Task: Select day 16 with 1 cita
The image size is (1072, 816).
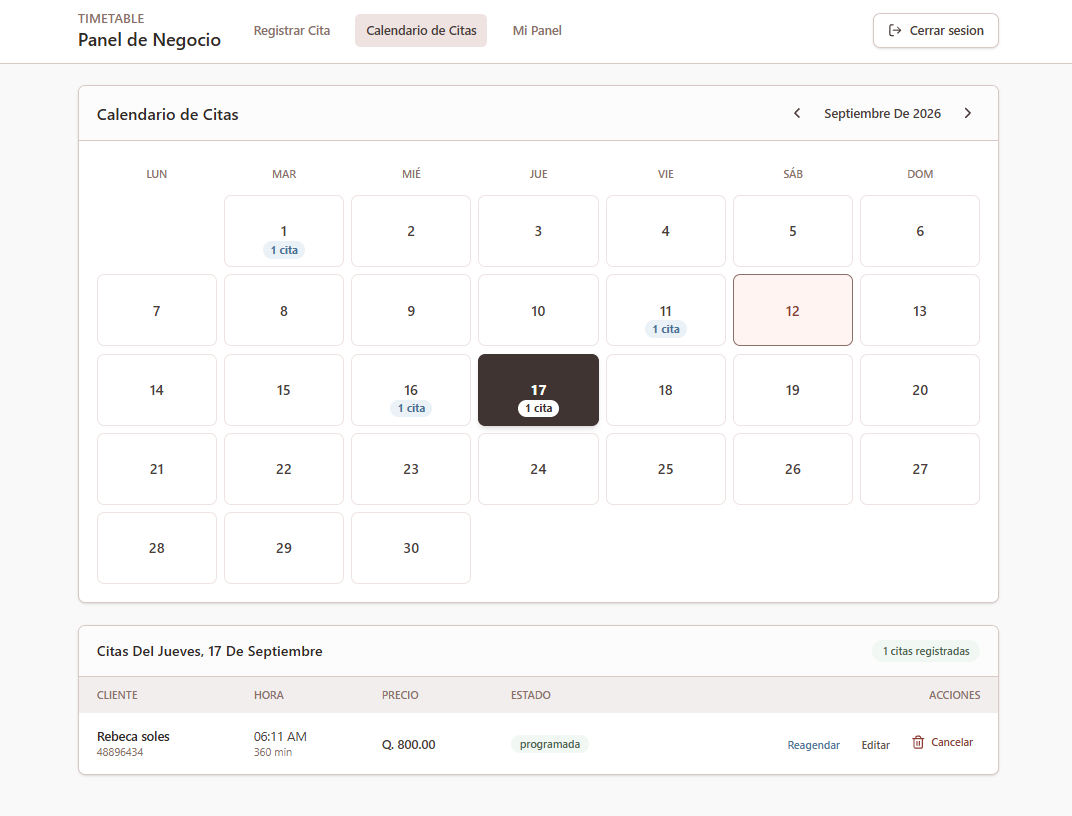Action: (411, 390)
